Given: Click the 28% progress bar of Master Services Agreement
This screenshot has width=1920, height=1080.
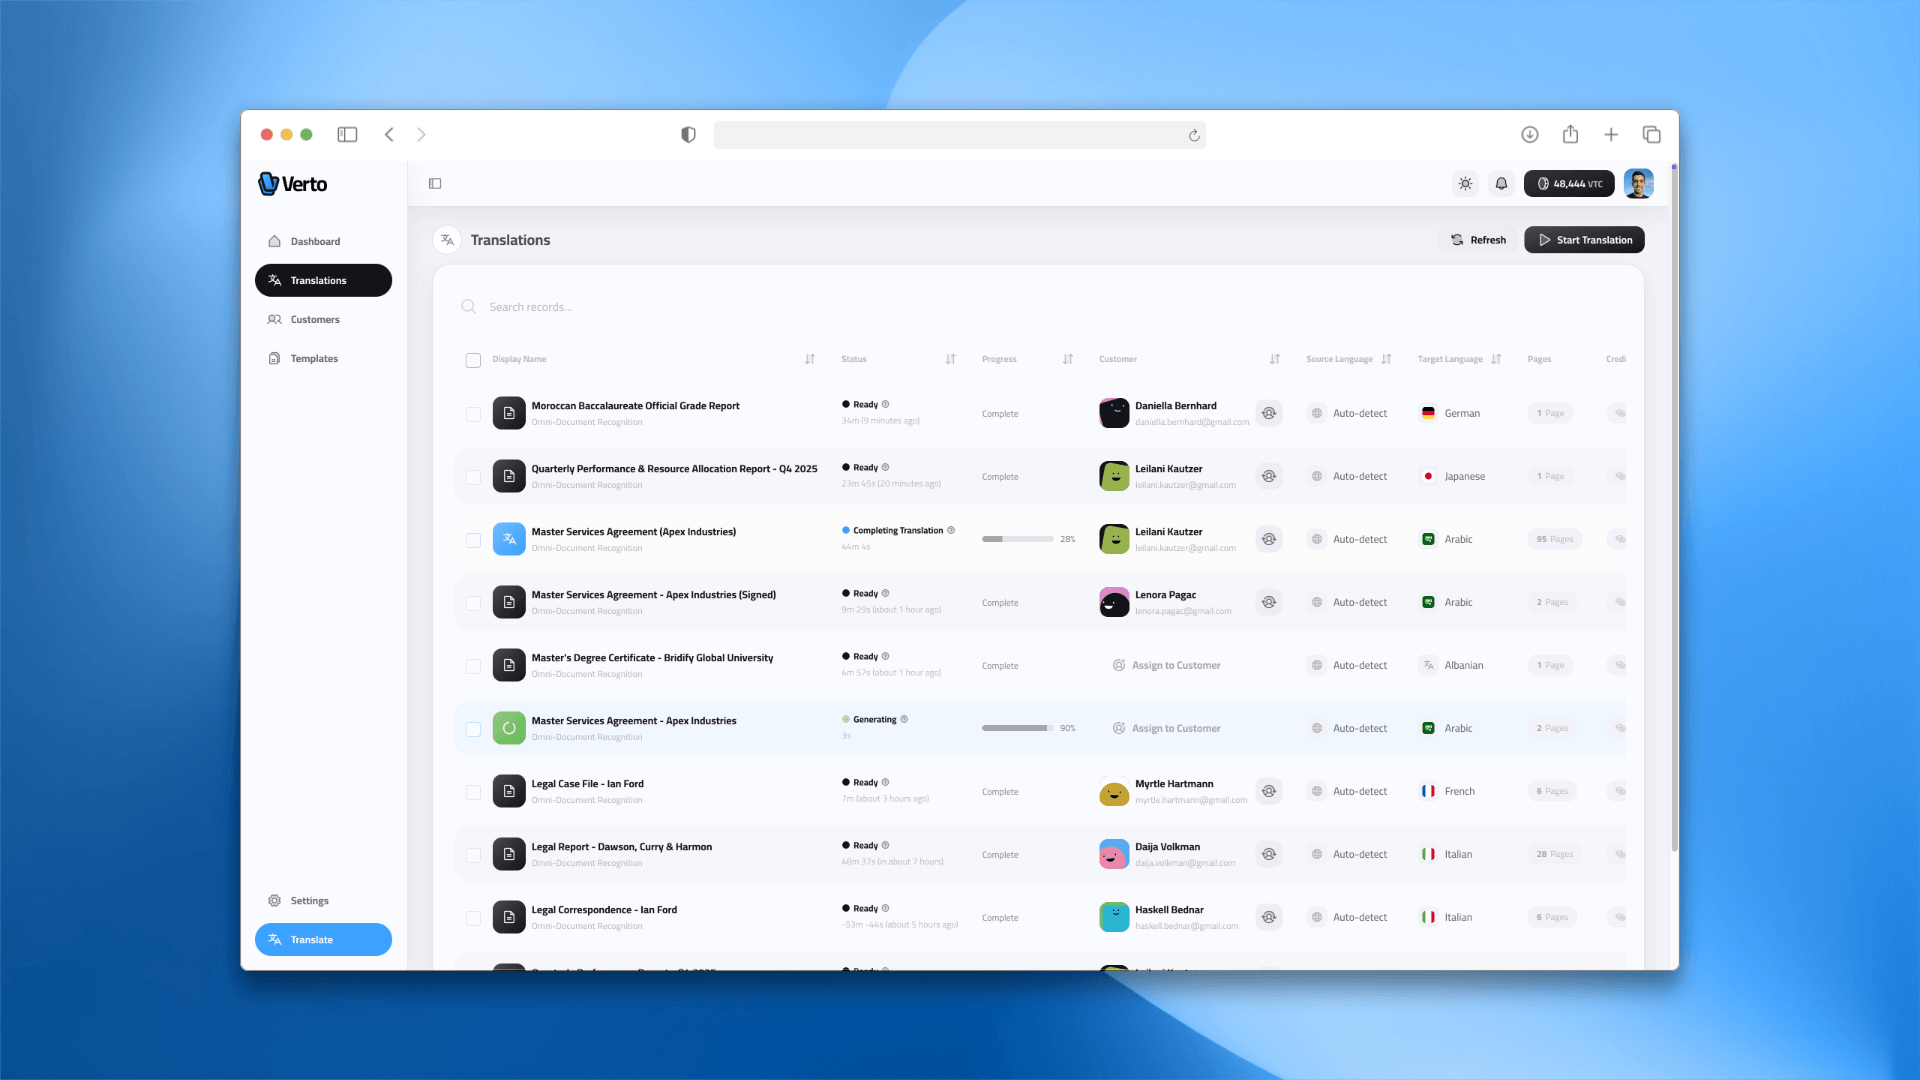Looking at the screenshot, I should [x=1017, y=539].
